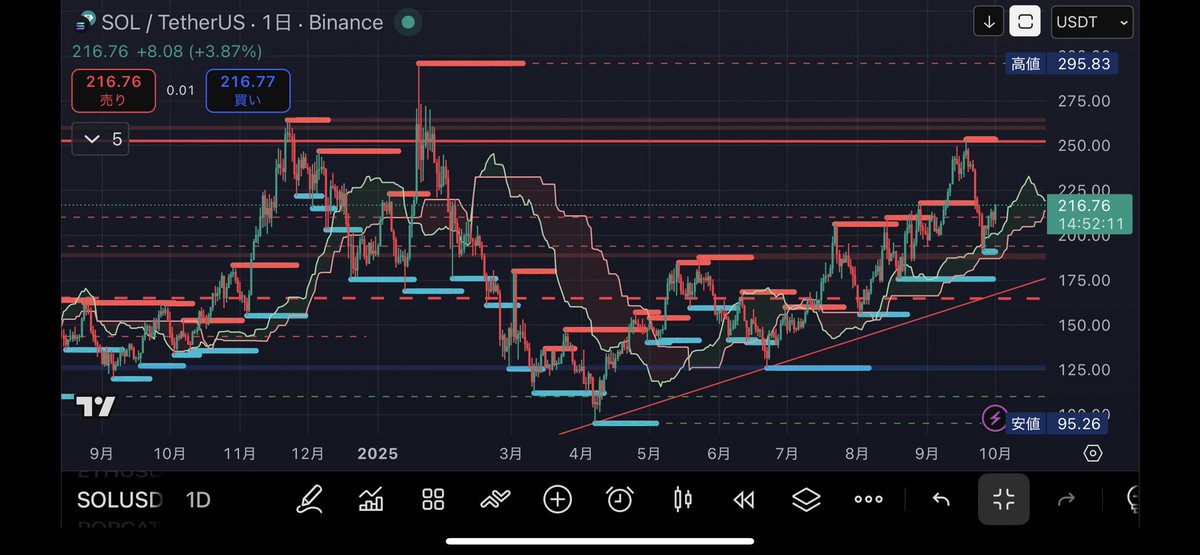Open the object tree layers icon
The height and width of the screenshot is (555, 1200).
(x=806, y=499)
